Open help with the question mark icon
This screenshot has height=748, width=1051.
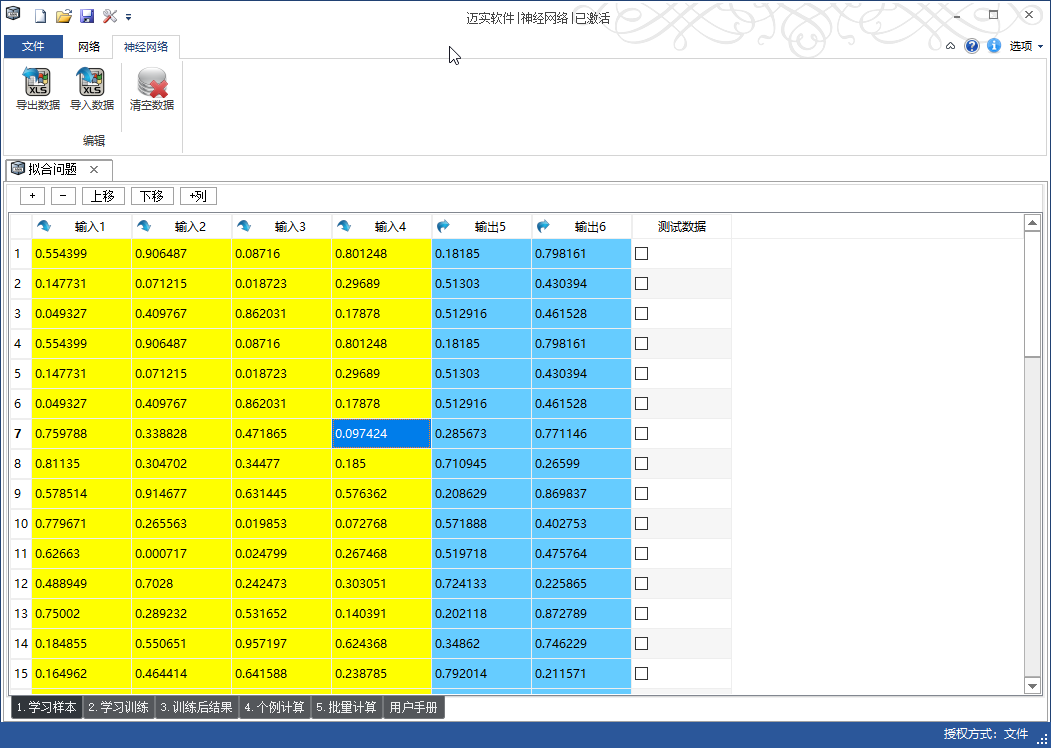[x=972, y=46]
